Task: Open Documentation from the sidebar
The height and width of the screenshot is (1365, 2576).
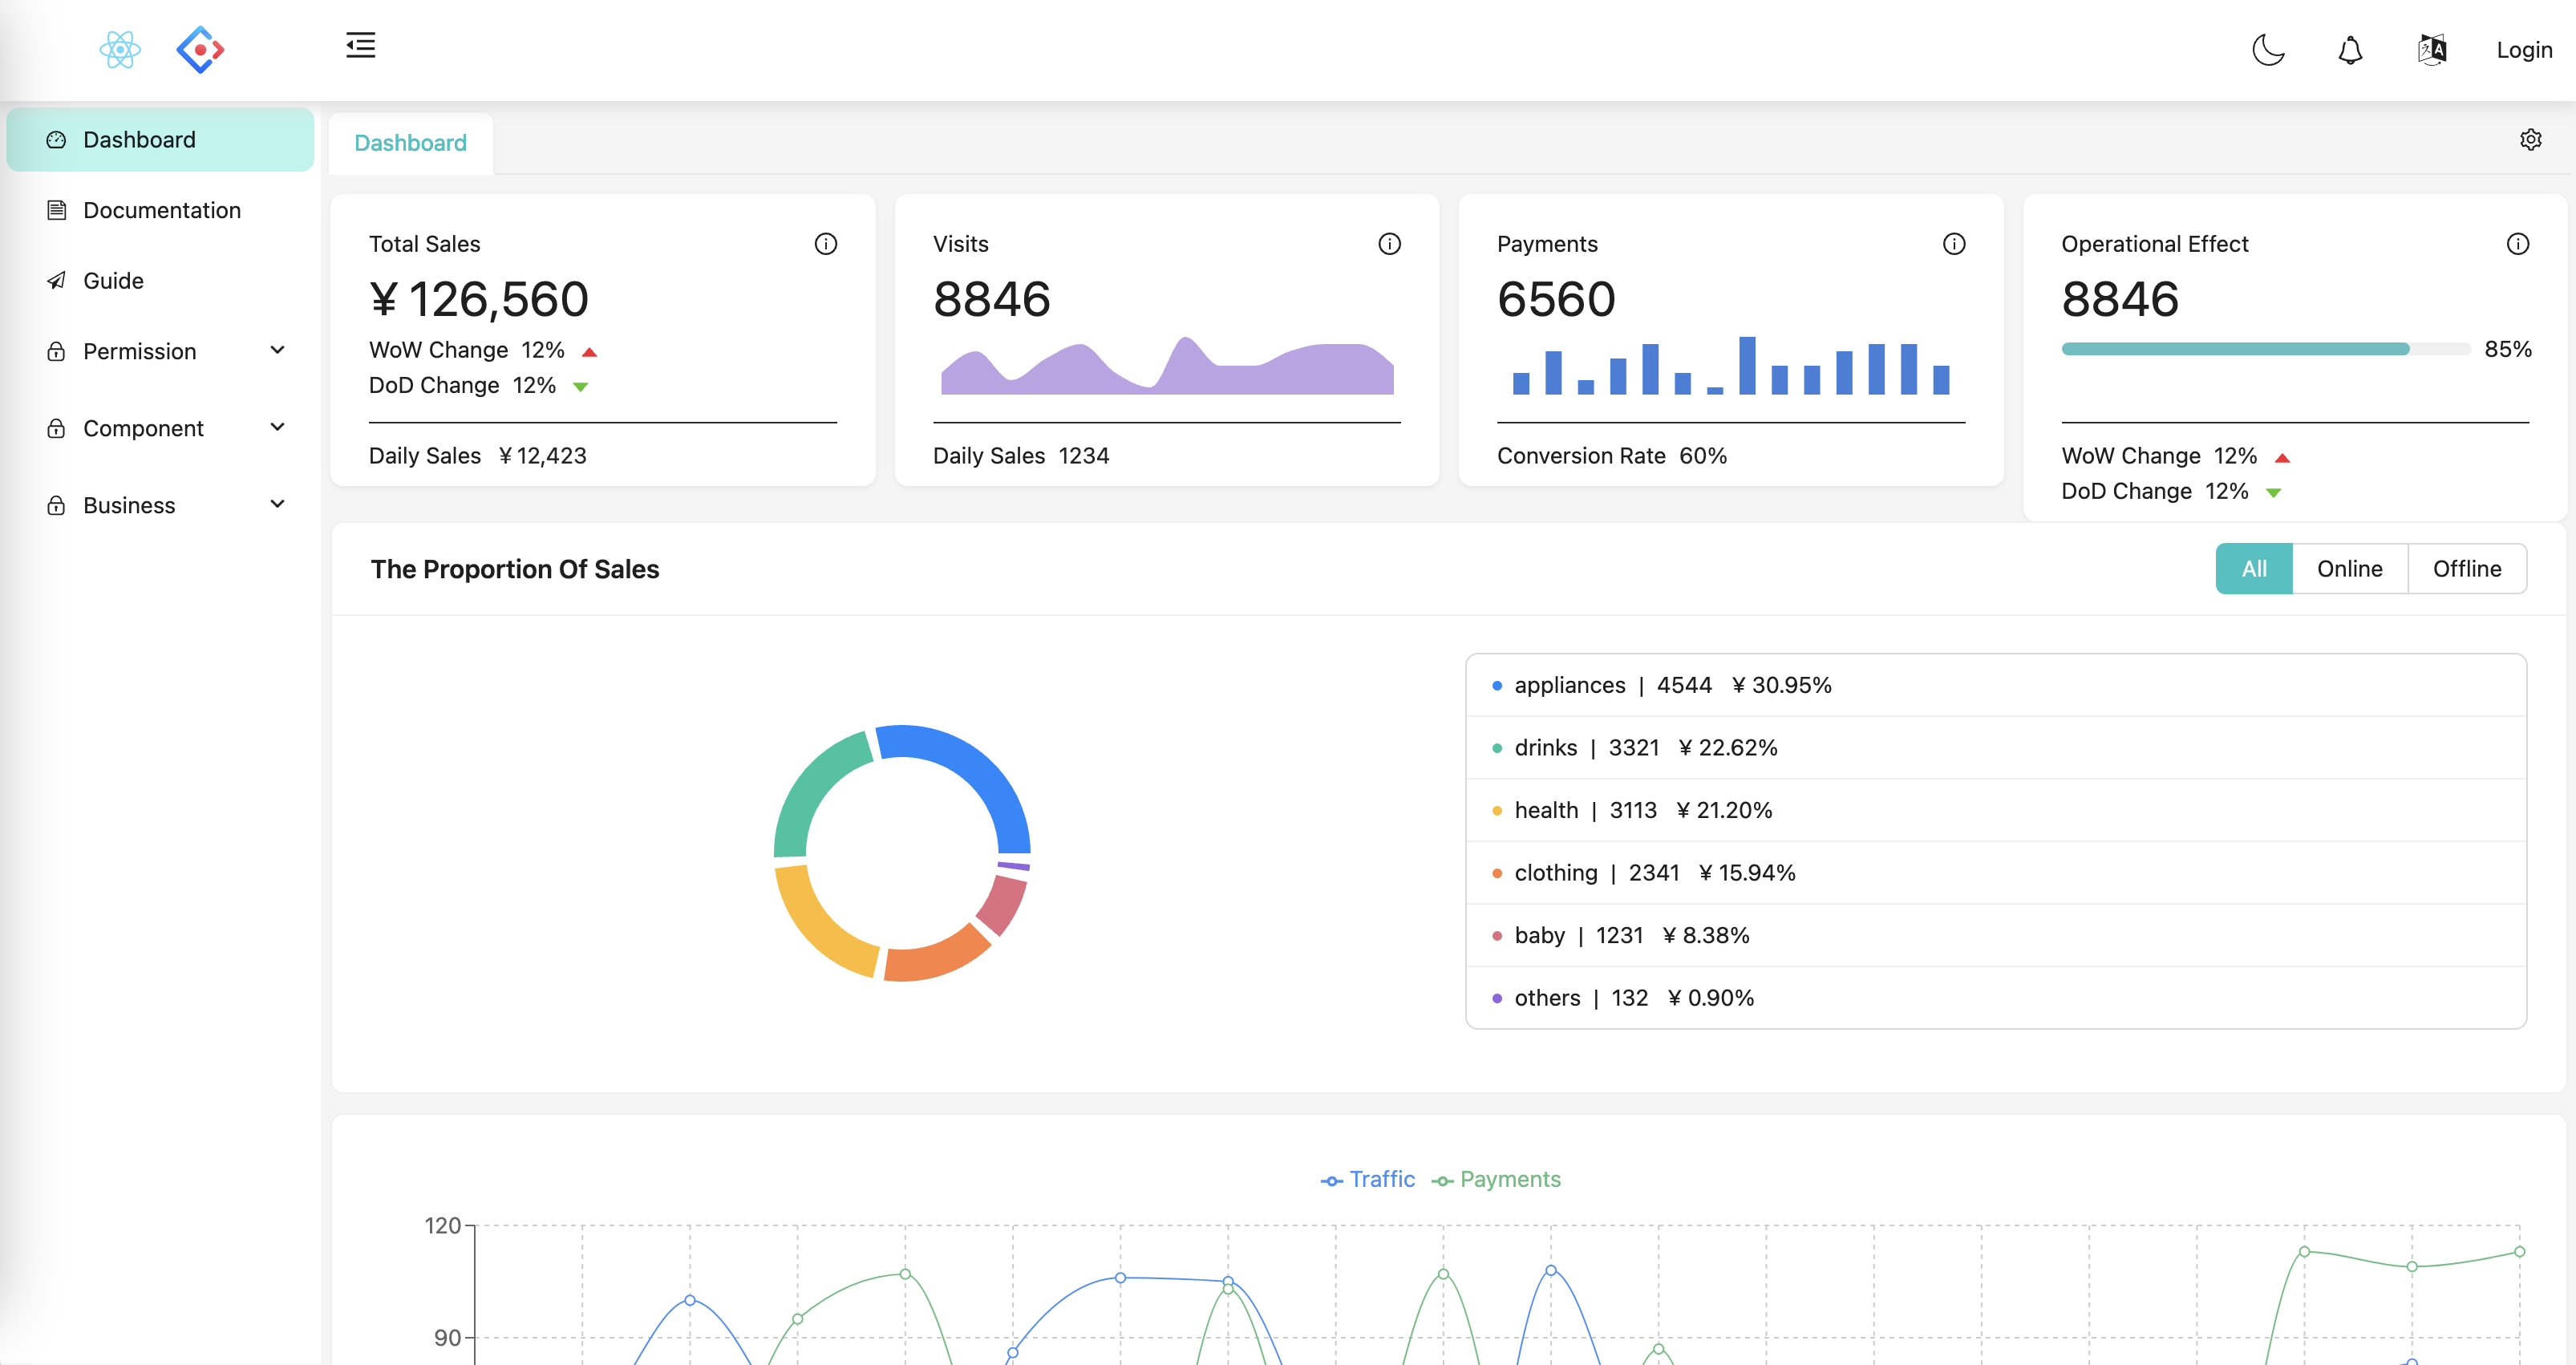Action: 162,210
